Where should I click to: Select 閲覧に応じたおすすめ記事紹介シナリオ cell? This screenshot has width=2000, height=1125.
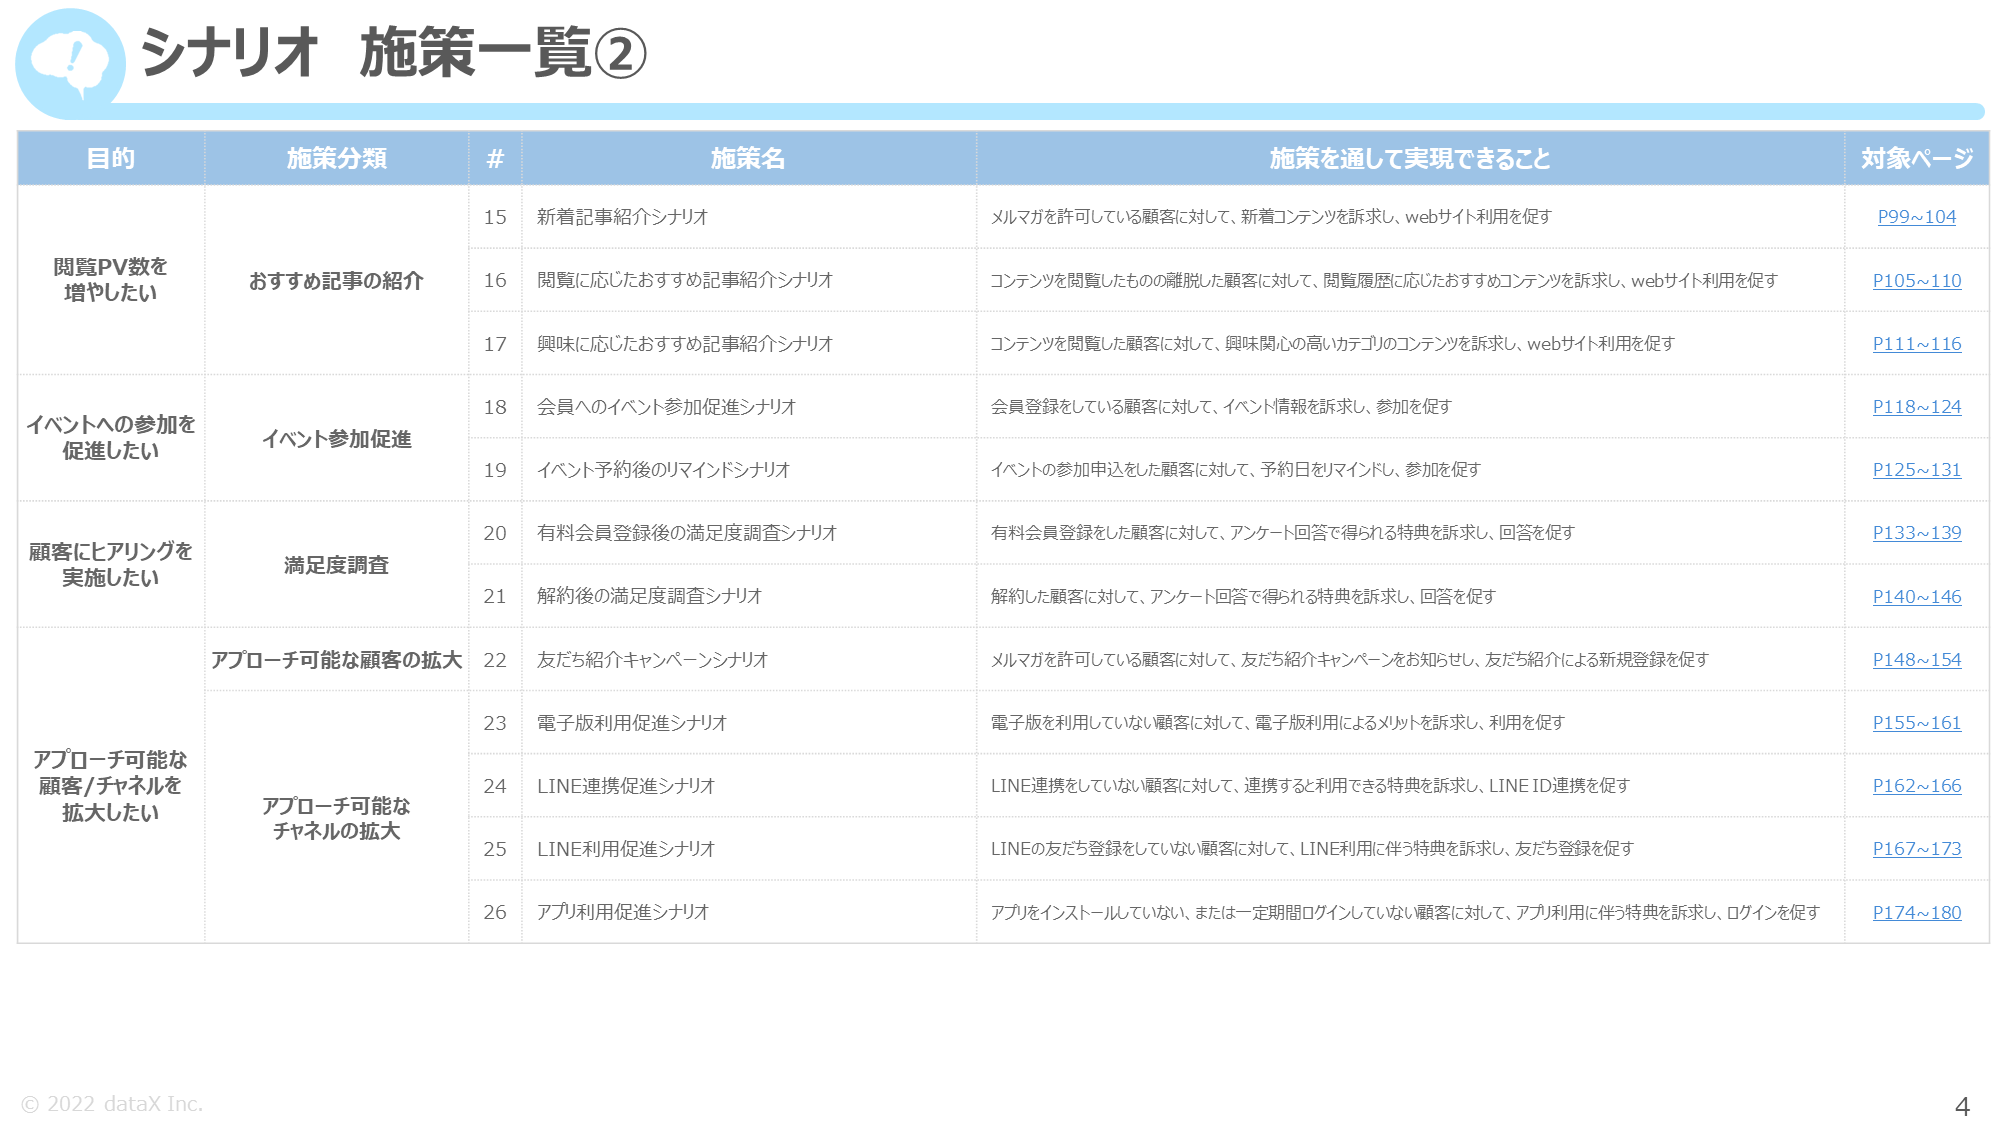(749, 280)
